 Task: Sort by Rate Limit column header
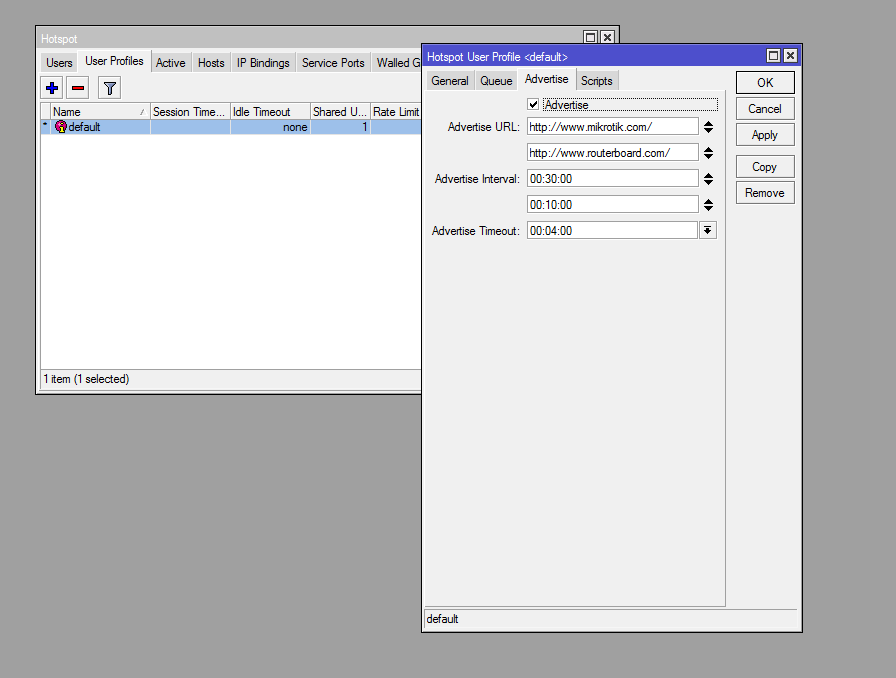pos(396,111)
